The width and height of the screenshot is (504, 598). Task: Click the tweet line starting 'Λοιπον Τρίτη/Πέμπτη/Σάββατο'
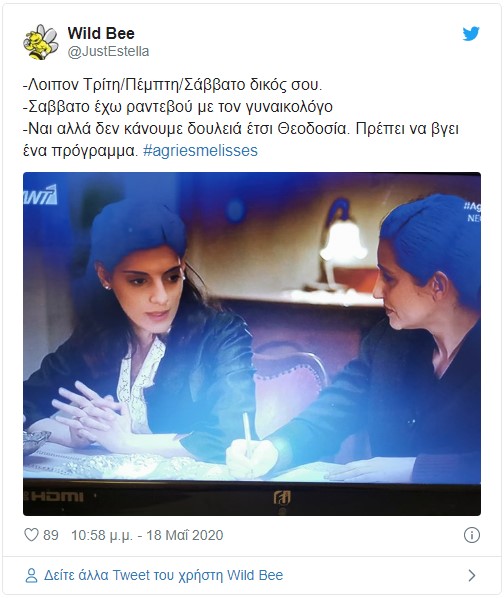(173, 85)
